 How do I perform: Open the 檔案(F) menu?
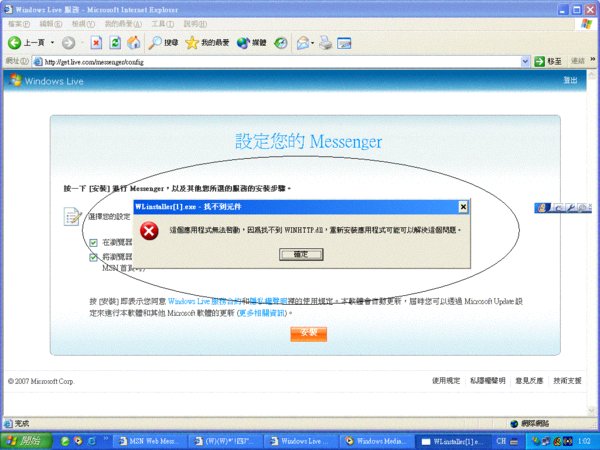pos(19,24)
